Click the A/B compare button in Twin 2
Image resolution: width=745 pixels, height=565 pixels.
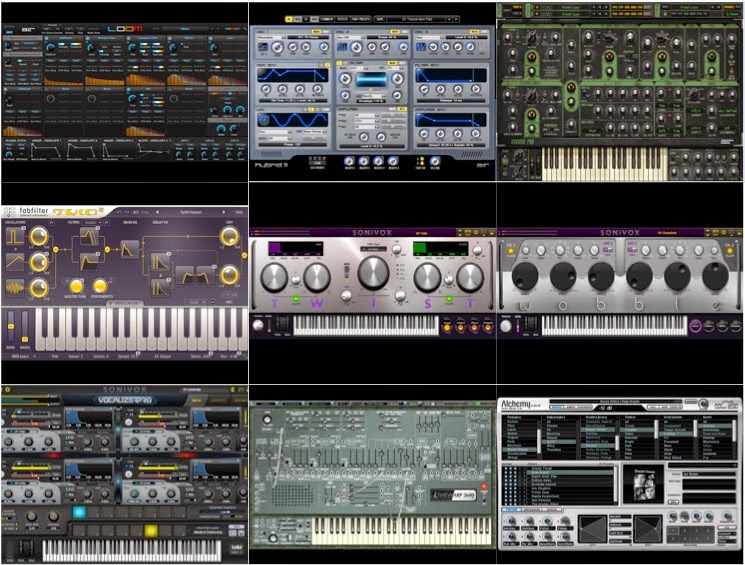click(135, 212)
